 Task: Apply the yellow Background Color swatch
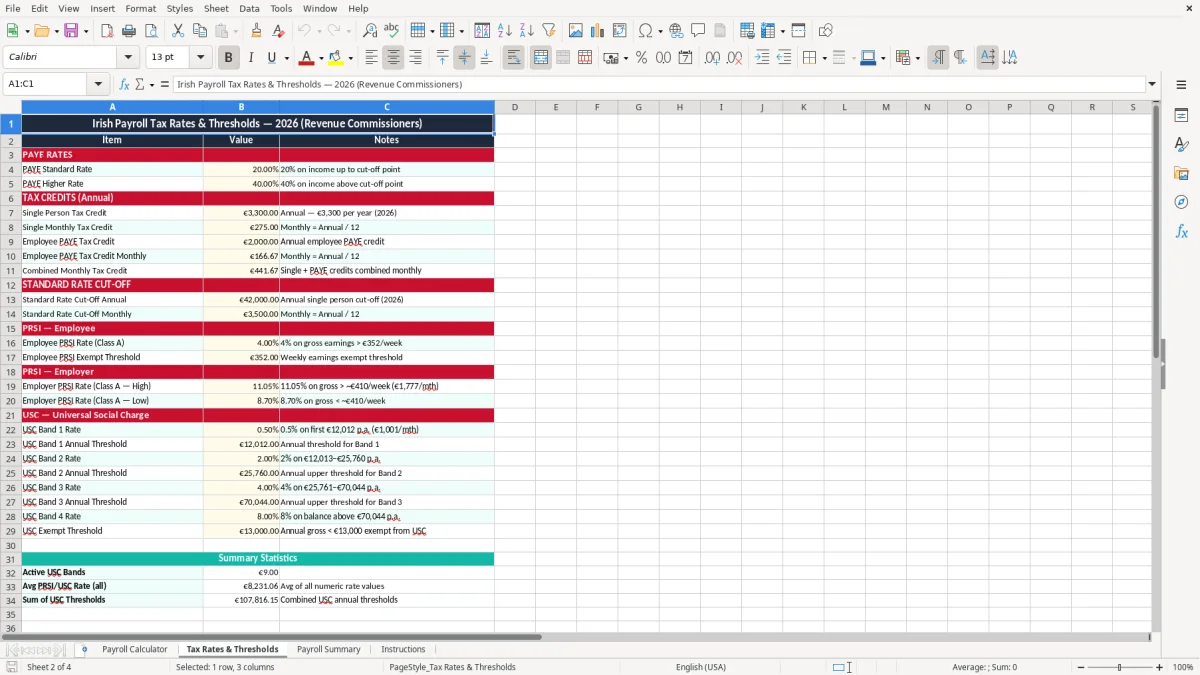point(335,58)
